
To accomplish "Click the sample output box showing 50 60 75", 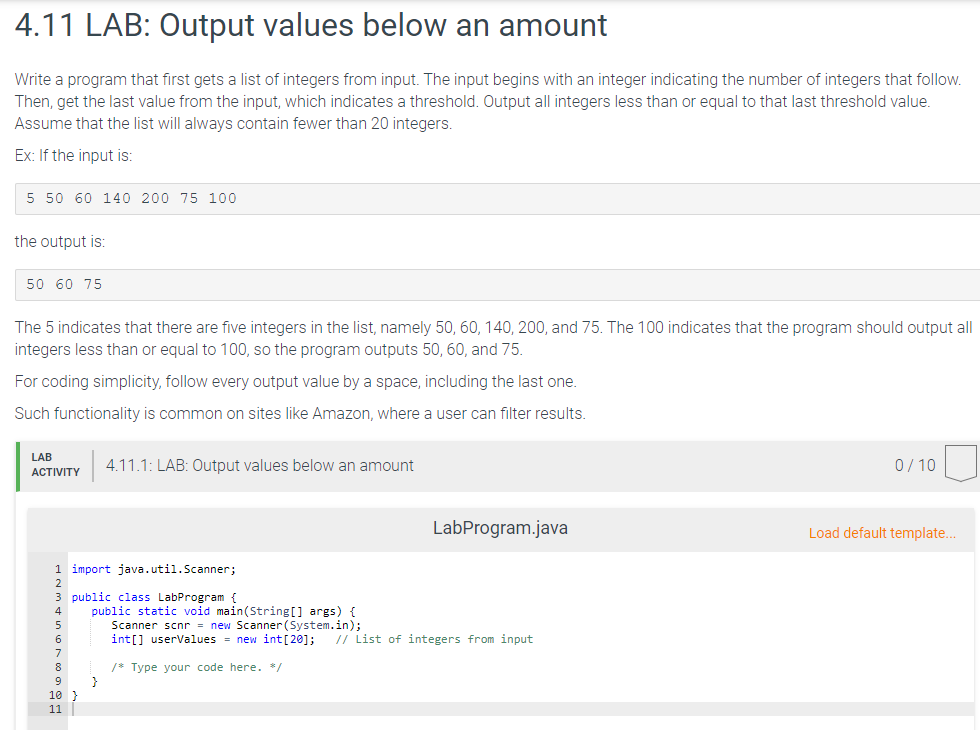I will tap(498, 285).
